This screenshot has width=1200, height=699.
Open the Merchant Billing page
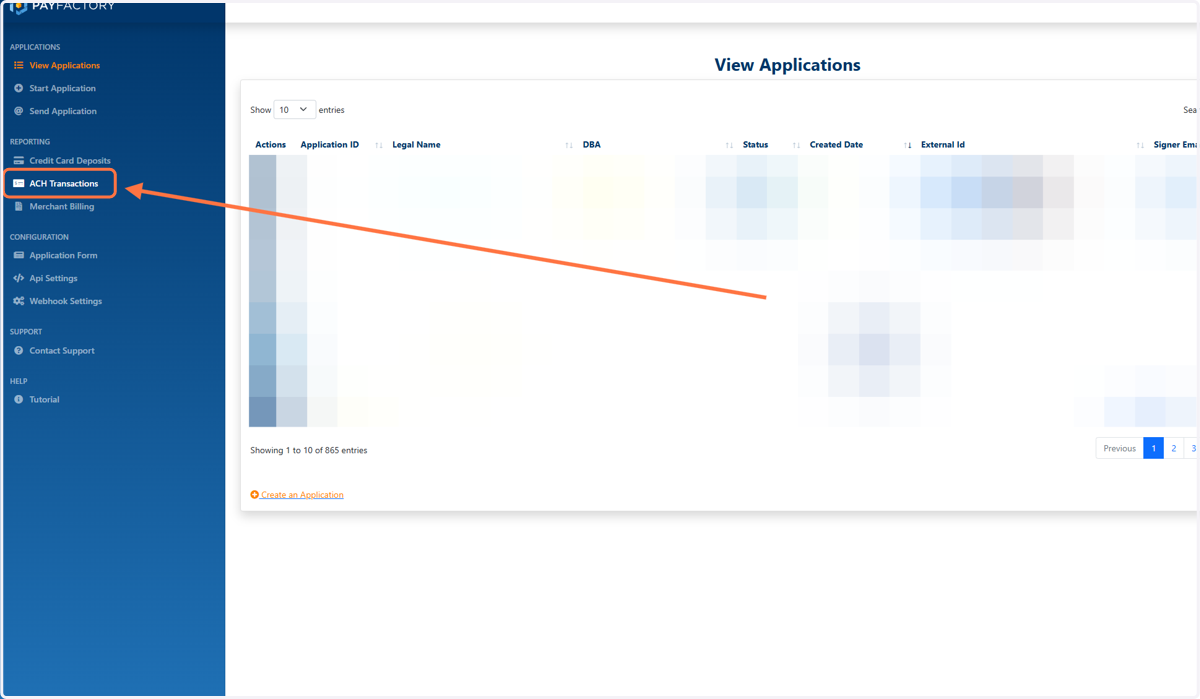pyautogui.click(x=62, y=206)
